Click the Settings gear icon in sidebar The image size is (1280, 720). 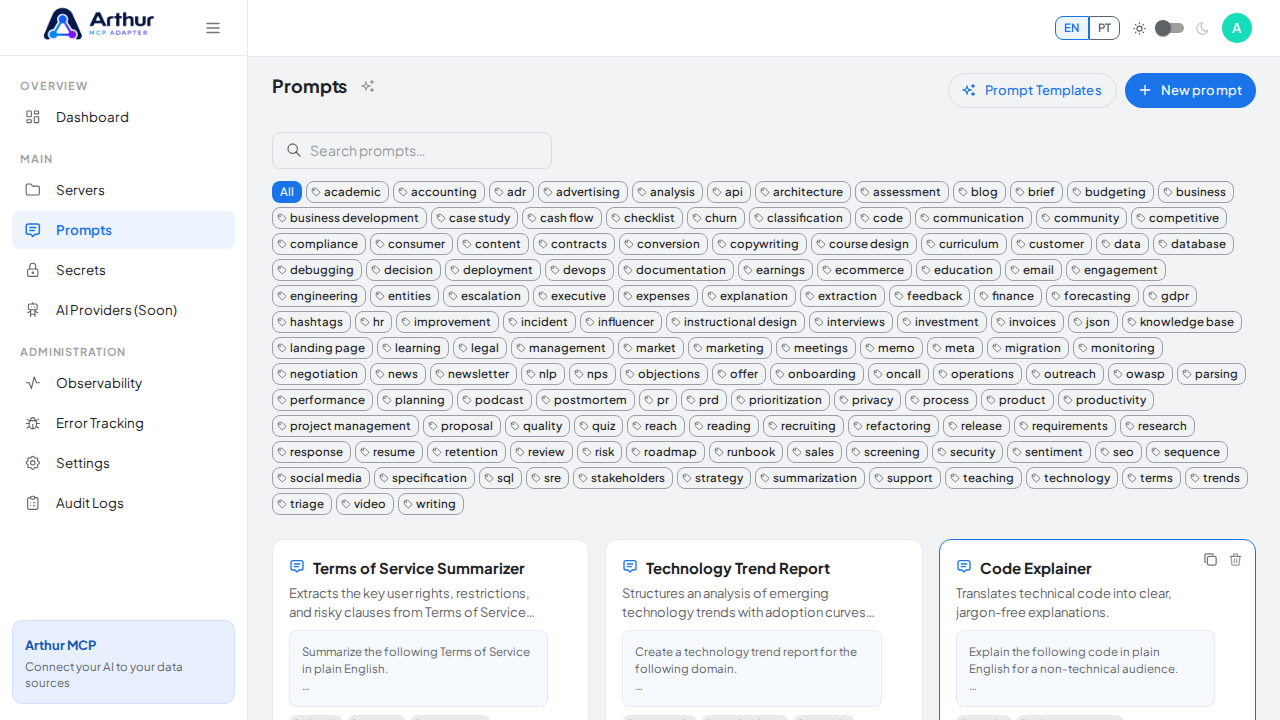pos(33,463)
